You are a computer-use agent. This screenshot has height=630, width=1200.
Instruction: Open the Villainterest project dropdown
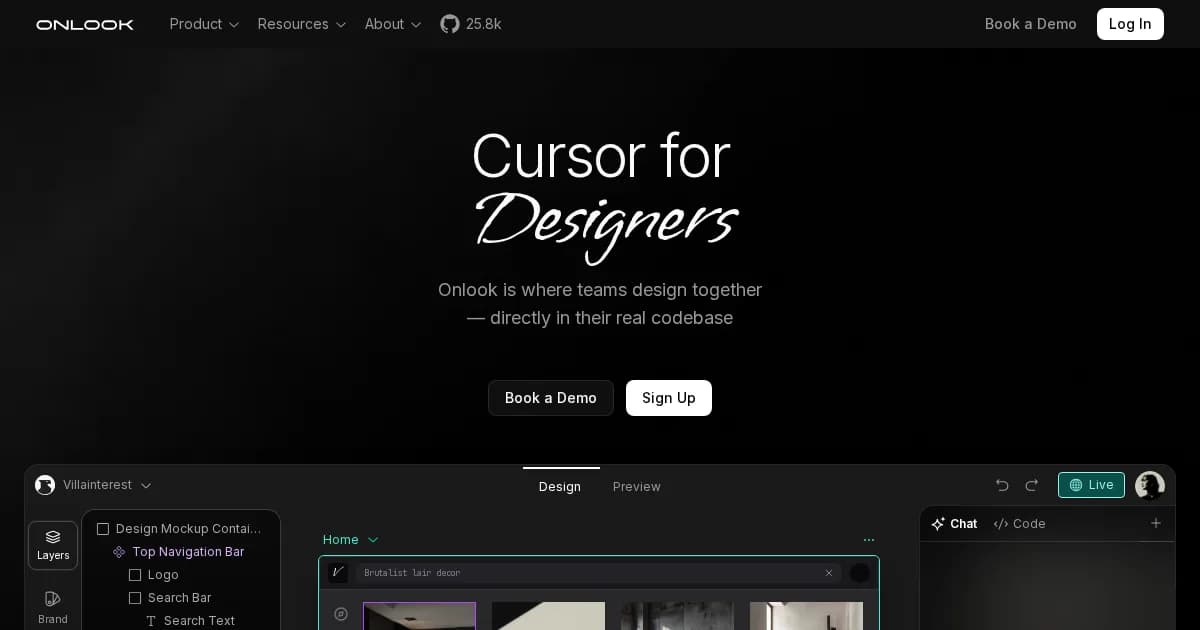(x=108, y=485)
